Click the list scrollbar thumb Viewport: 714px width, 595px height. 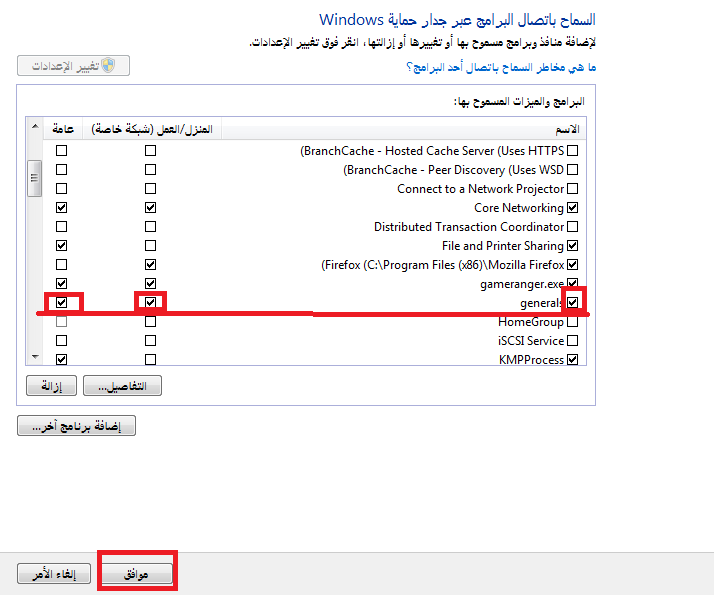pos(35,178)
